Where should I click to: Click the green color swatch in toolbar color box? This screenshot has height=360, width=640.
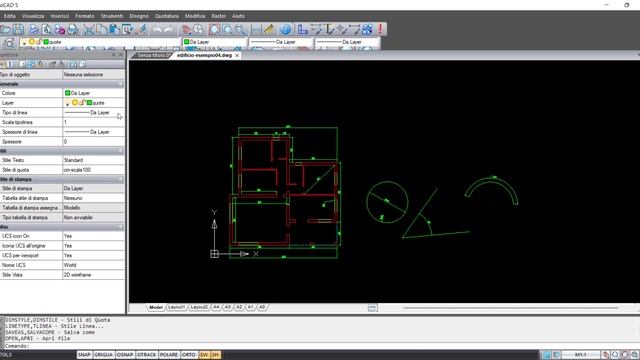[x=187, y=42]
